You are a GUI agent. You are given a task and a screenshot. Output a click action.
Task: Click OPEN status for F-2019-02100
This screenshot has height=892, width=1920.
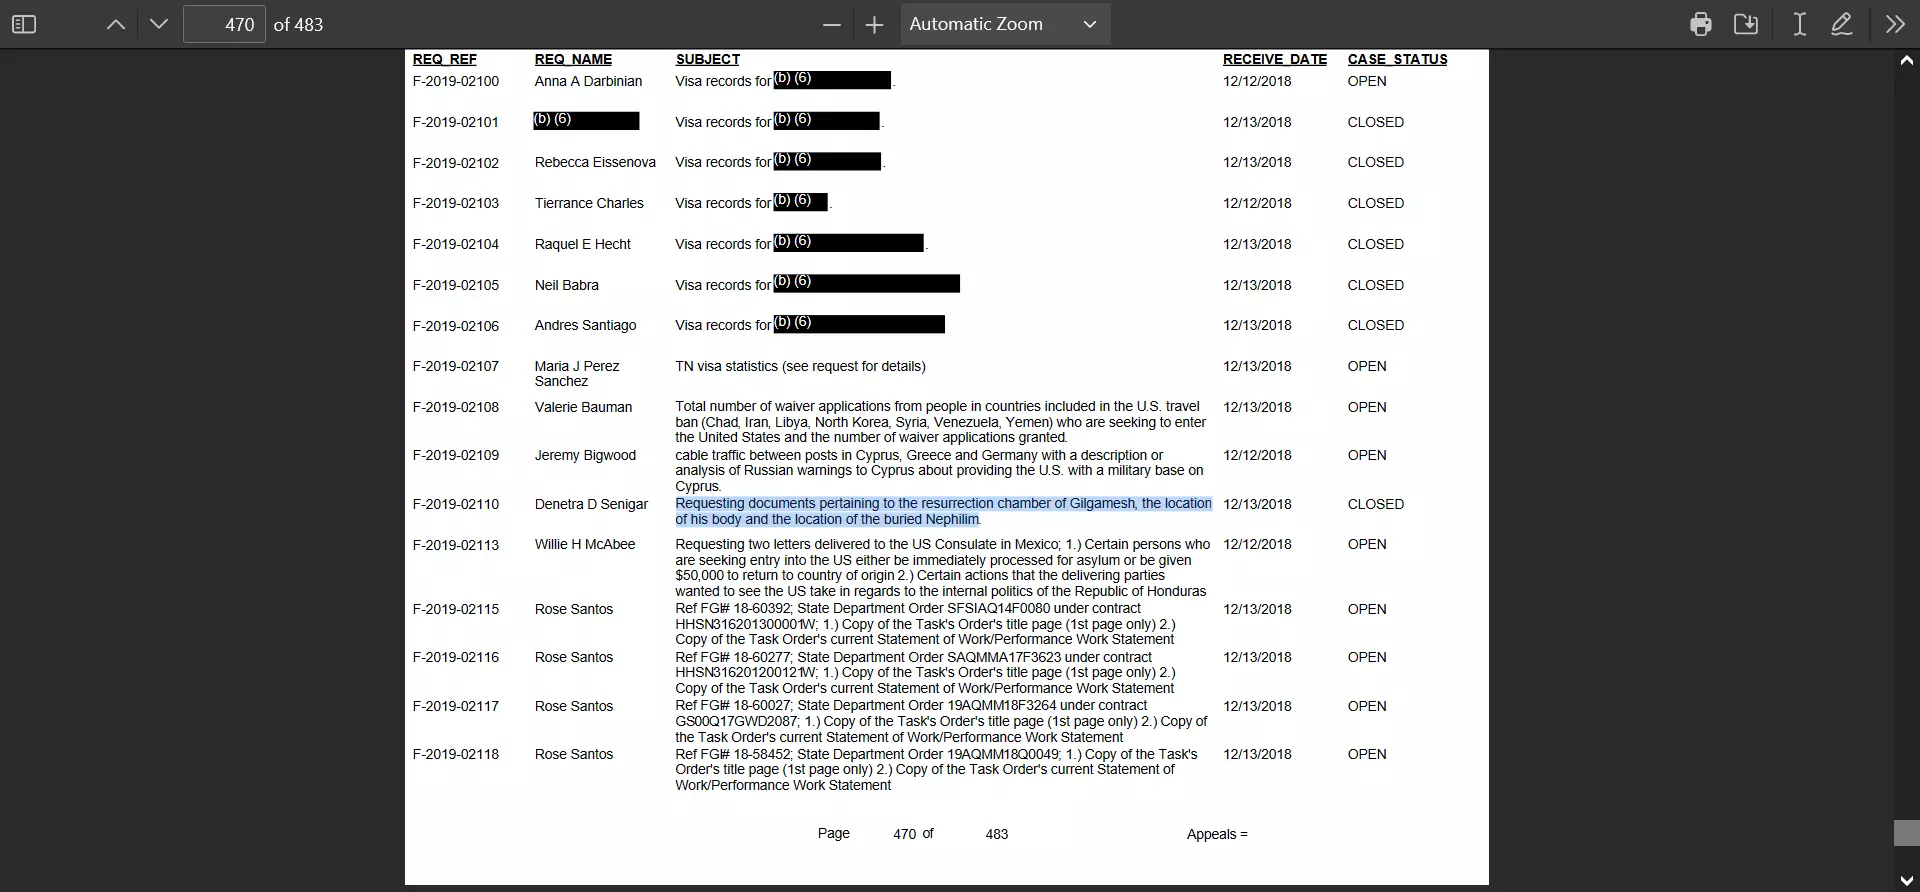pos(1366,81)
